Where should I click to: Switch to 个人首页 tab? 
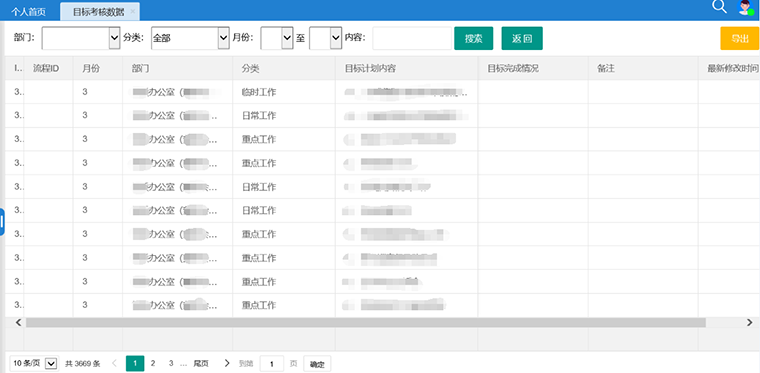pos(29,12)
